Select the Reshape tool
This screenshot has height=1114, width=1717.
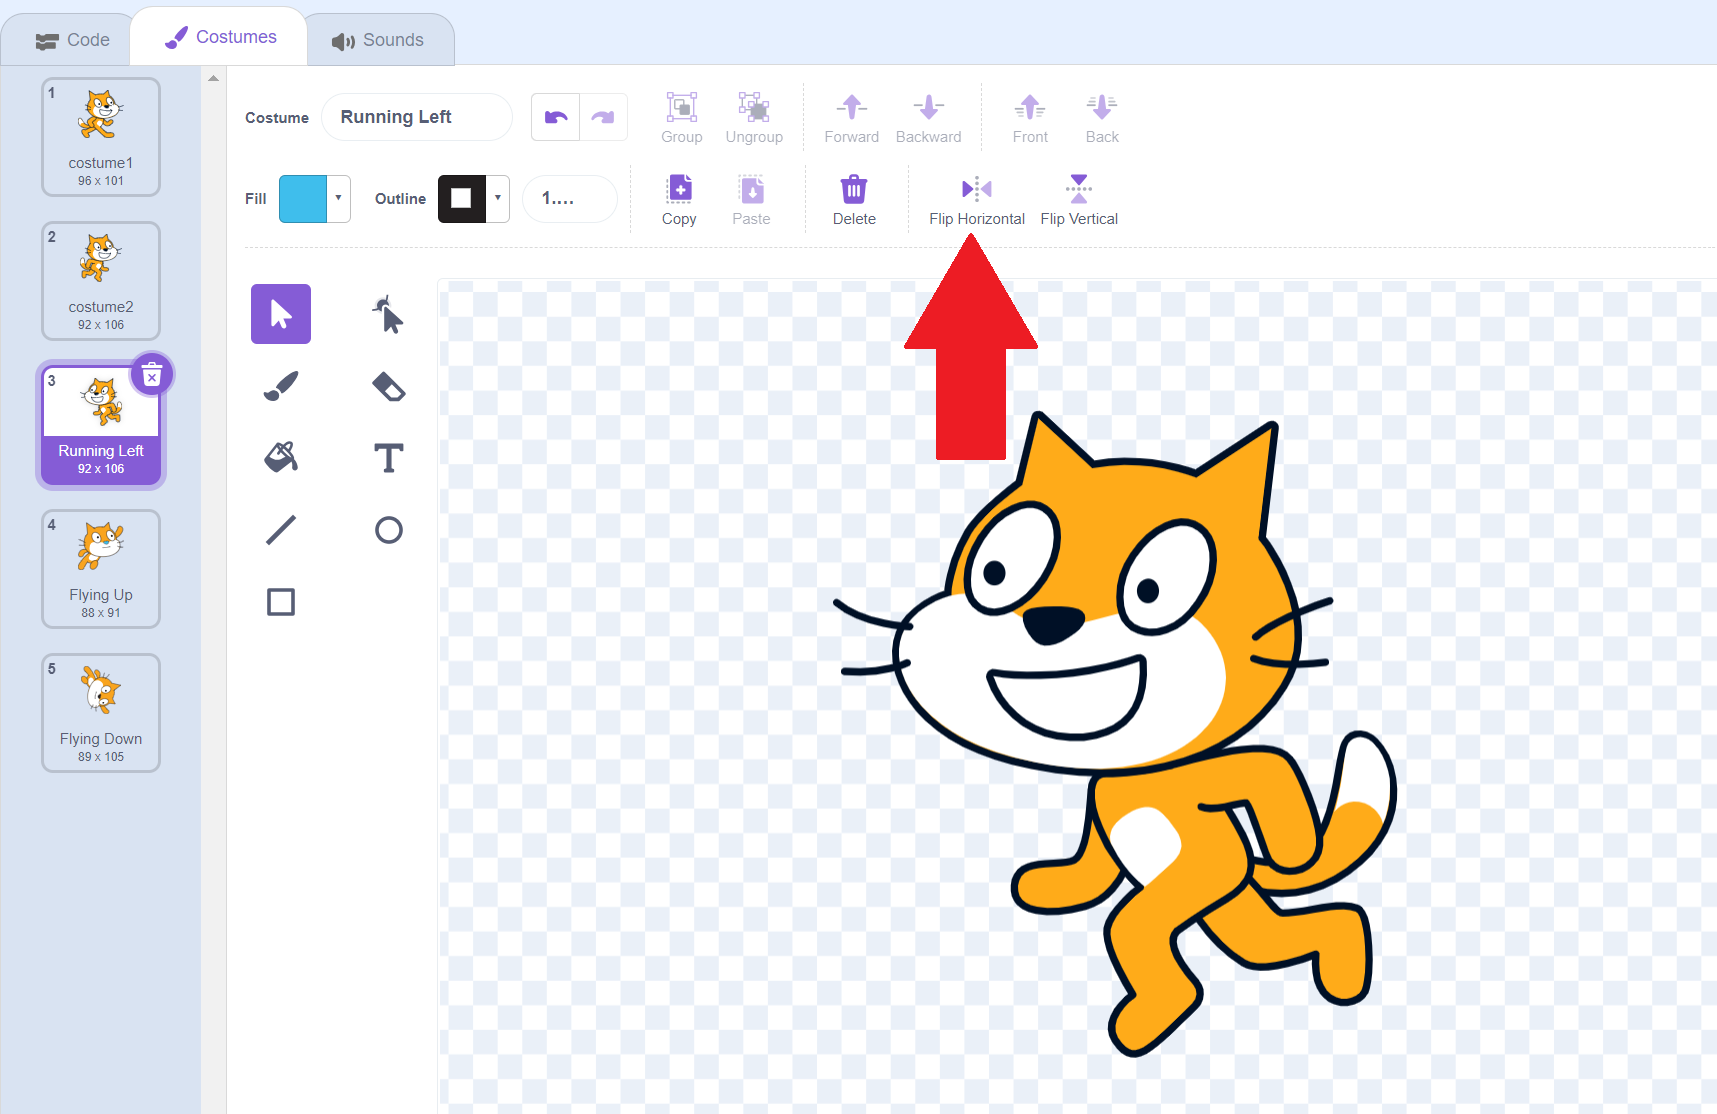pos(388,314)
